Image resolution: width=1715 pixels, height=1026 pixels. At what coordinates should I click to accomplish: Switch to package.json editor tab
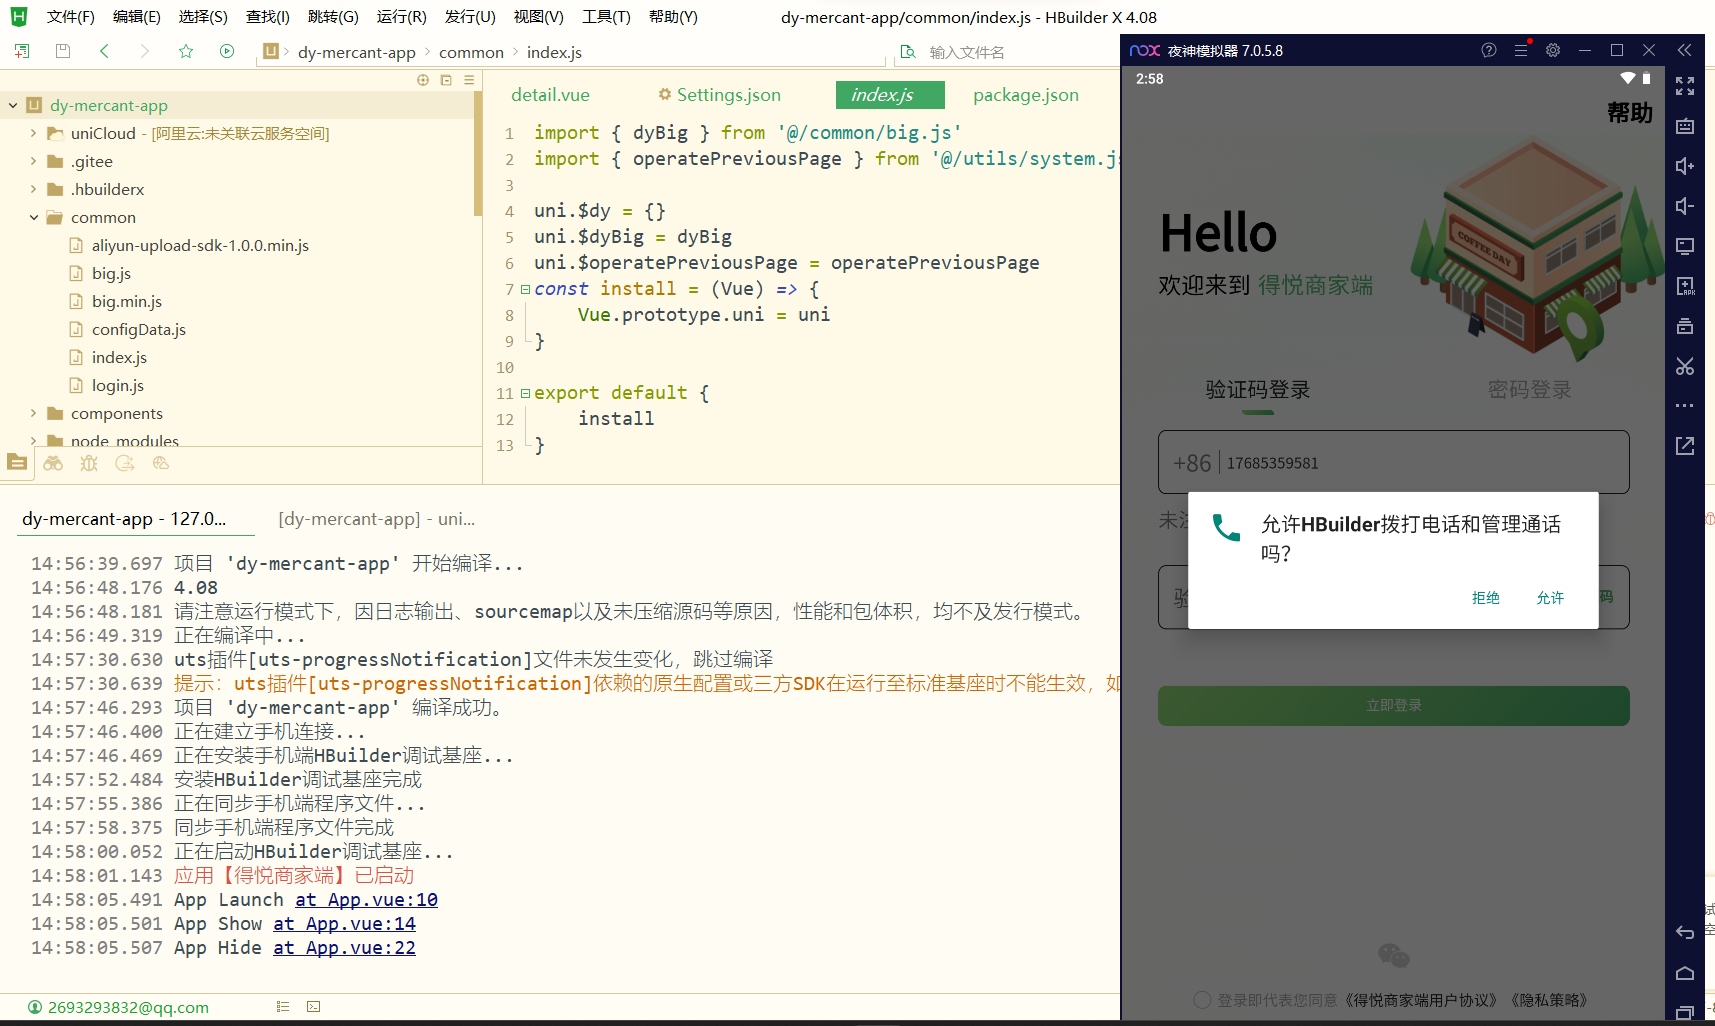1026,95
